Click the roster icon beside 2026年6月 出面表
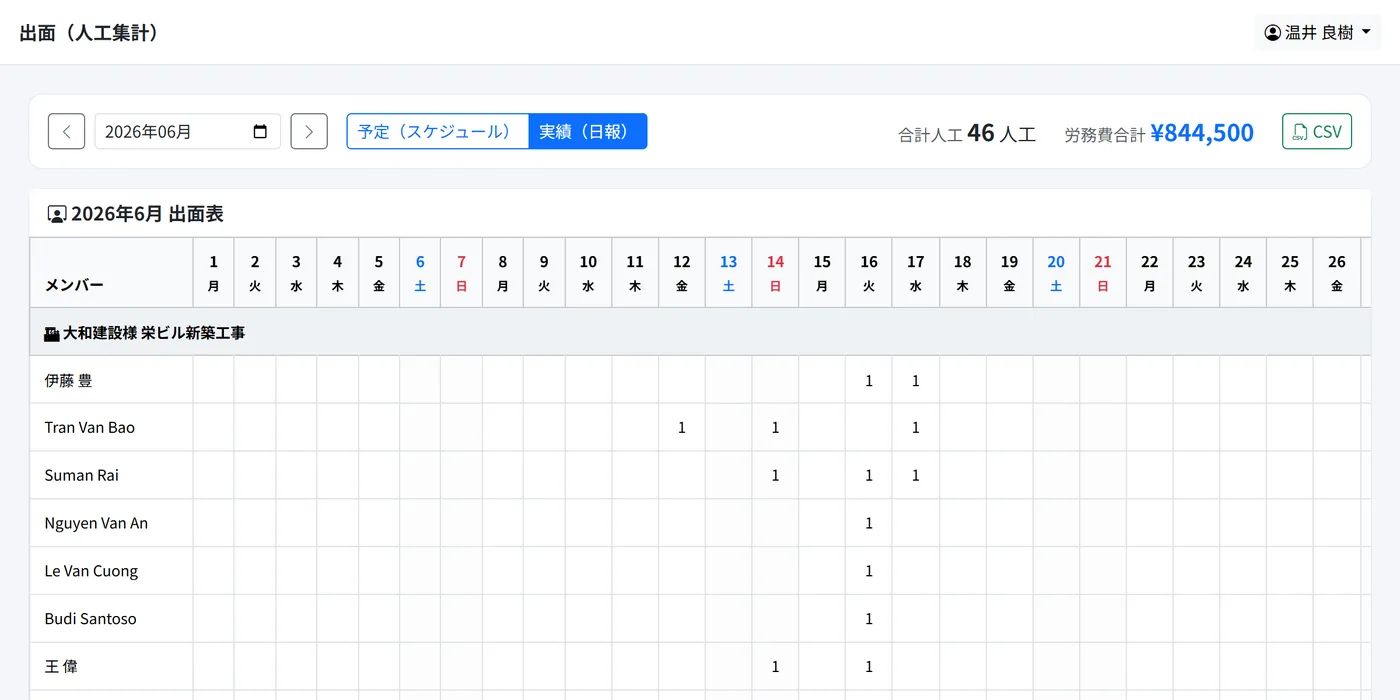 tap(57, 214)
